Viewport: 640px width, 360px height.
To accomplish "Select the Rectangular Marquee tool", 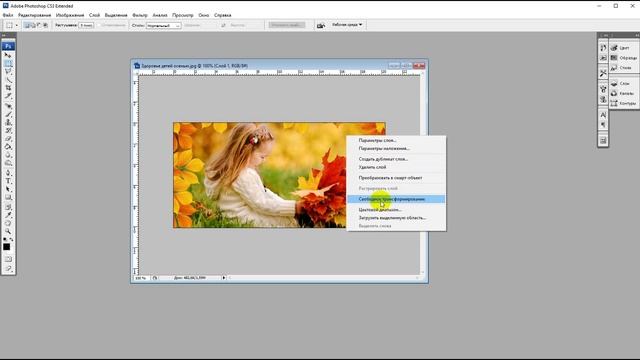I will point(8,64).
